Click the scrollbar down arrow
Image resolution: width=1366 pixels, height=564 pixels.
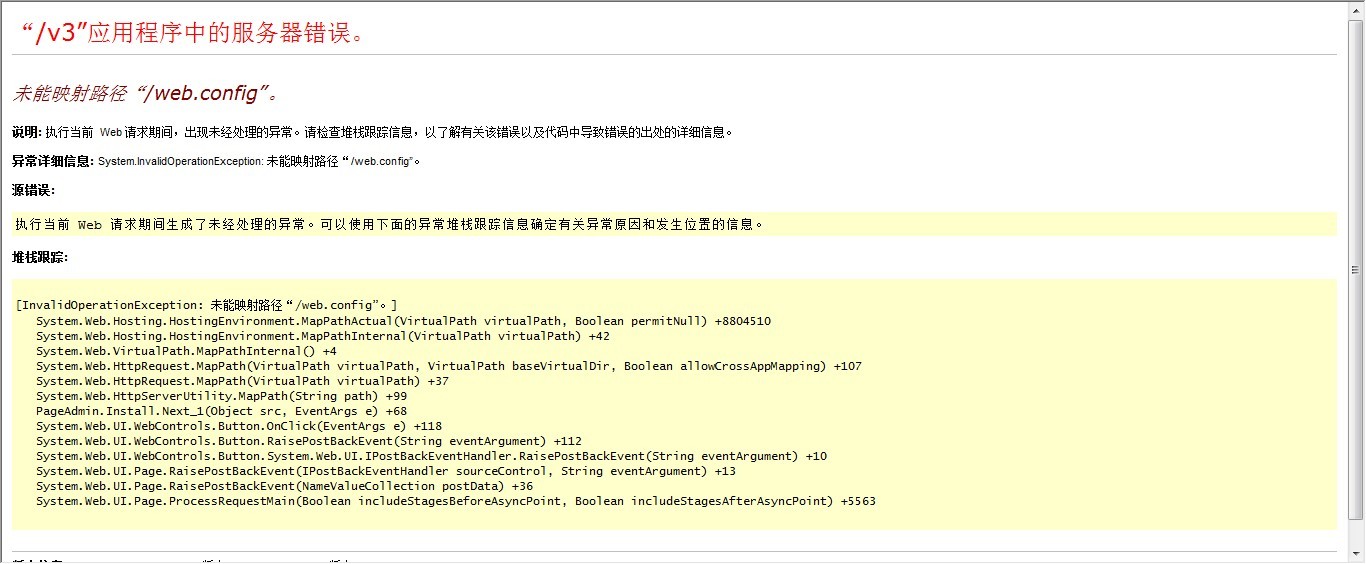click(1357, 556)
